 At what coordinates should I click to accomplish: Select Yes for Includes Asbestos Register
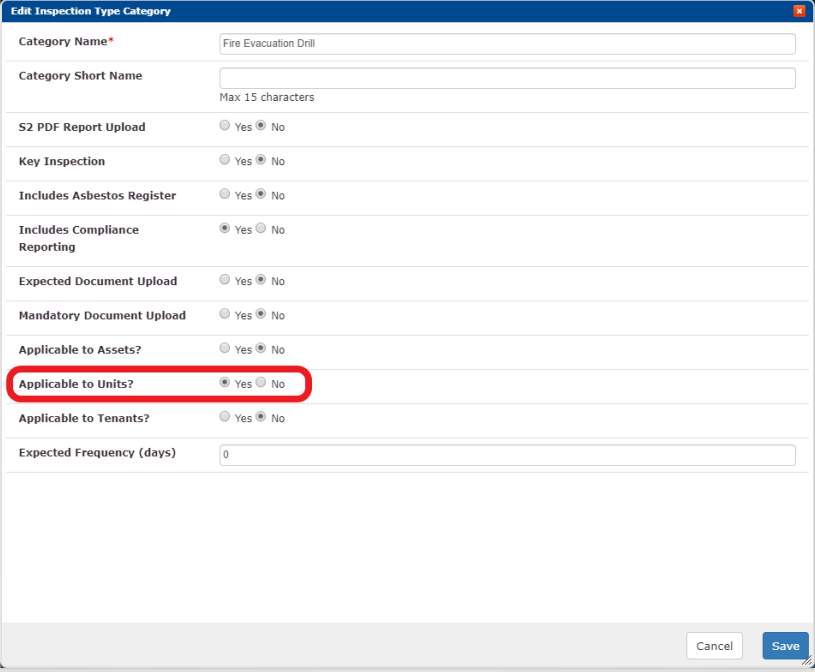click(225, 194)
